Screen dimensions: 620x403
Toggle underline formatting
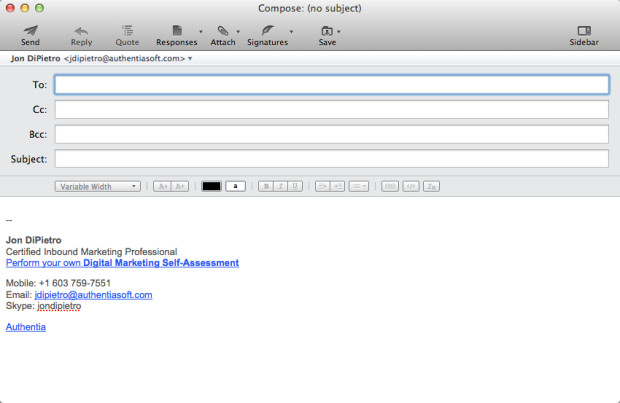[x=295, y=186]
